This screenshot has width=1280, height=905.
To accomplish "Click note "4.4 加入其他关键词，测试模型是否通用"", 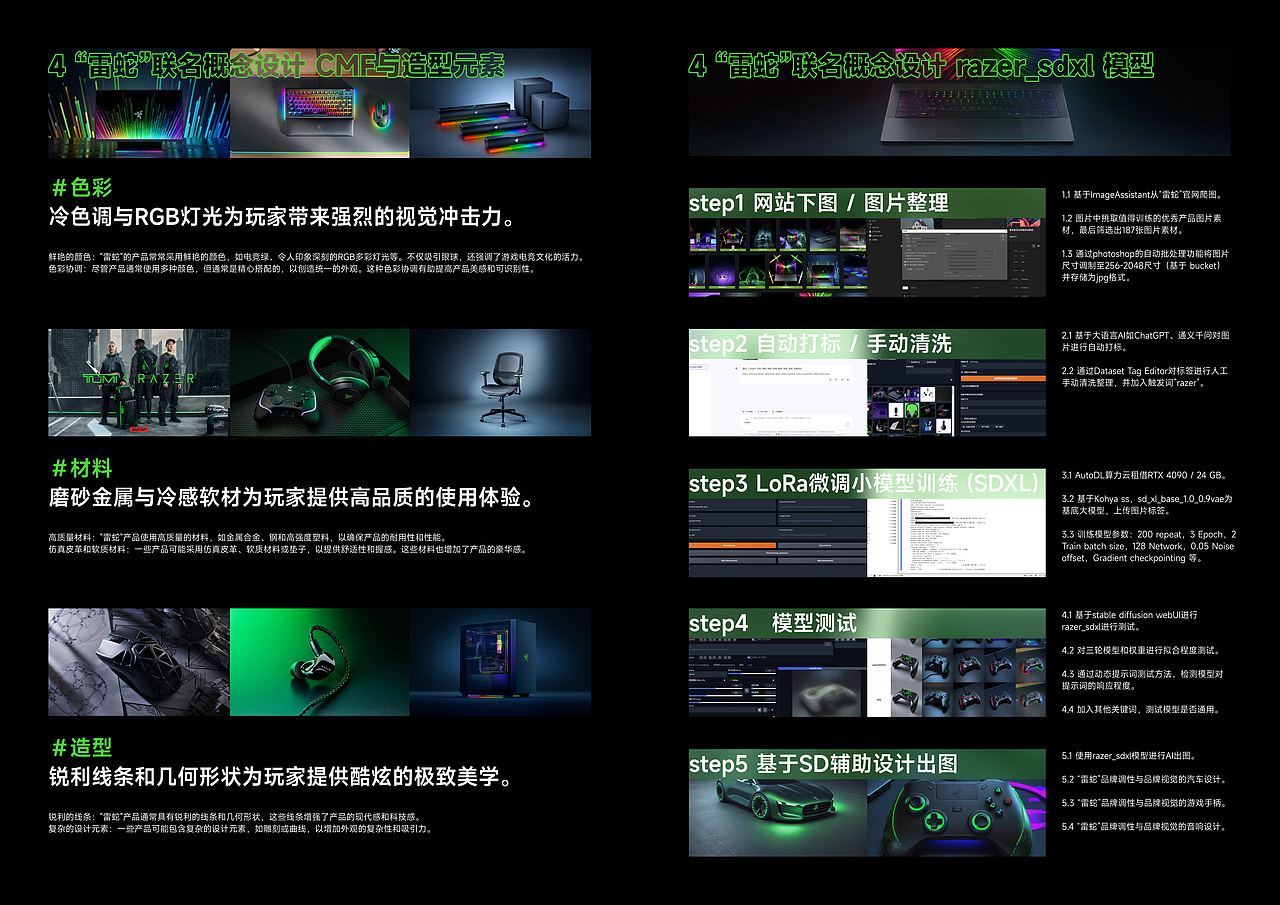I will [1141, 710].
